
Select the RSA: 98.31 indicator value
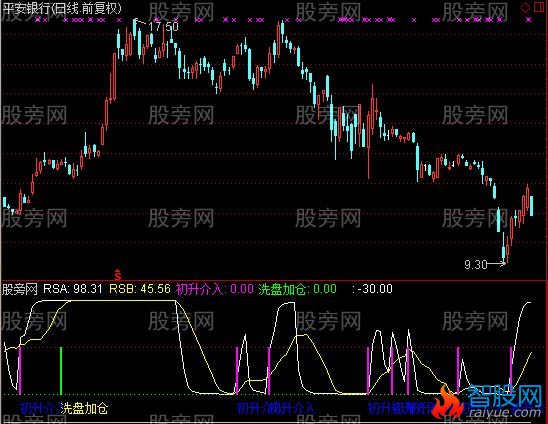click(x=73, y=289)
